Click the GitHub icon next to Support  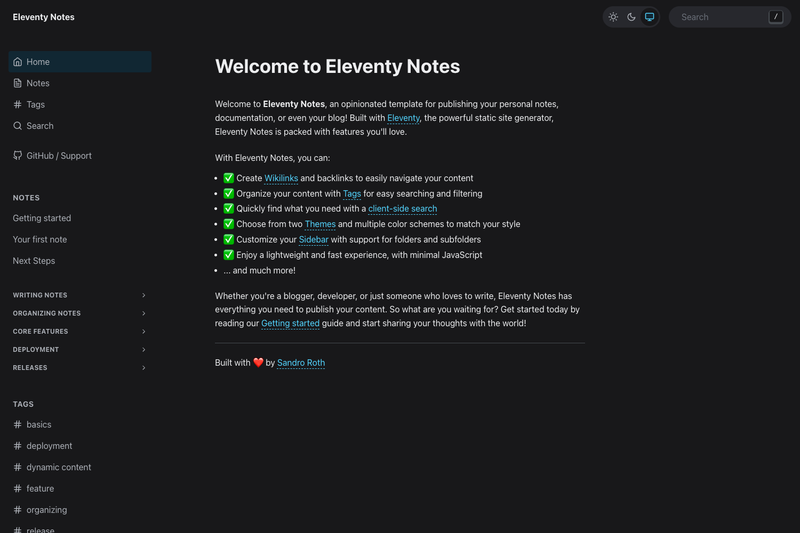[x=17, y=156]
